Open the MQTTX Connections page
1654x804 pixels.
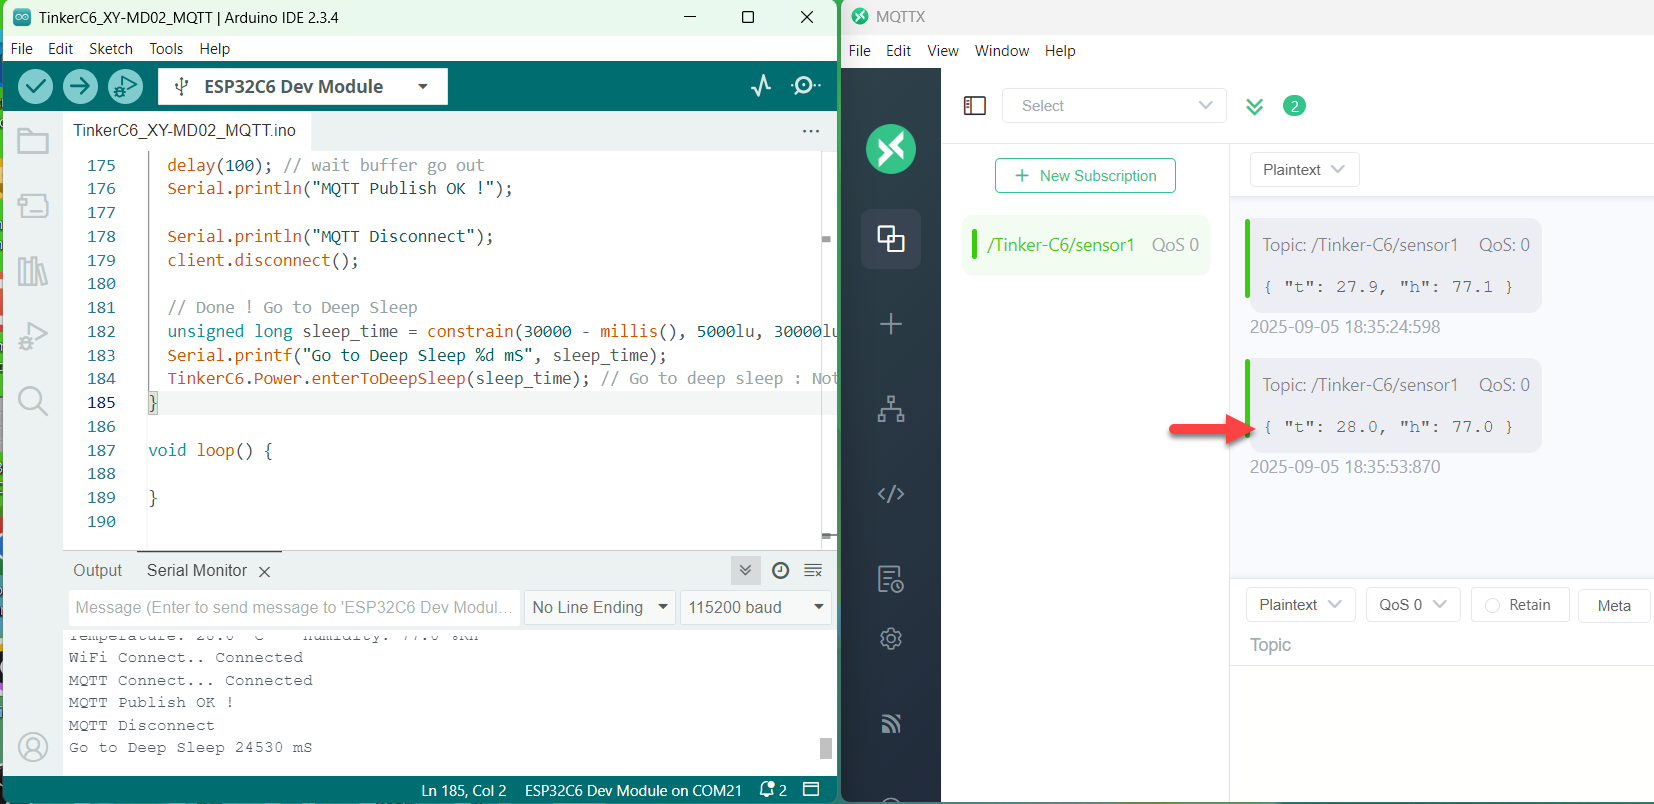[x=891, y=239]
